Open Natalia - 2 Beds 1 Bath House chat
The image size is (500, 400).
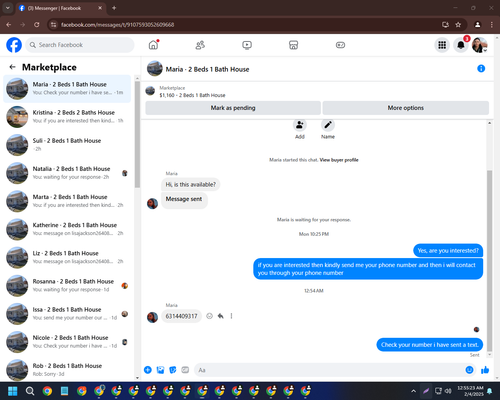pos(67,173)
